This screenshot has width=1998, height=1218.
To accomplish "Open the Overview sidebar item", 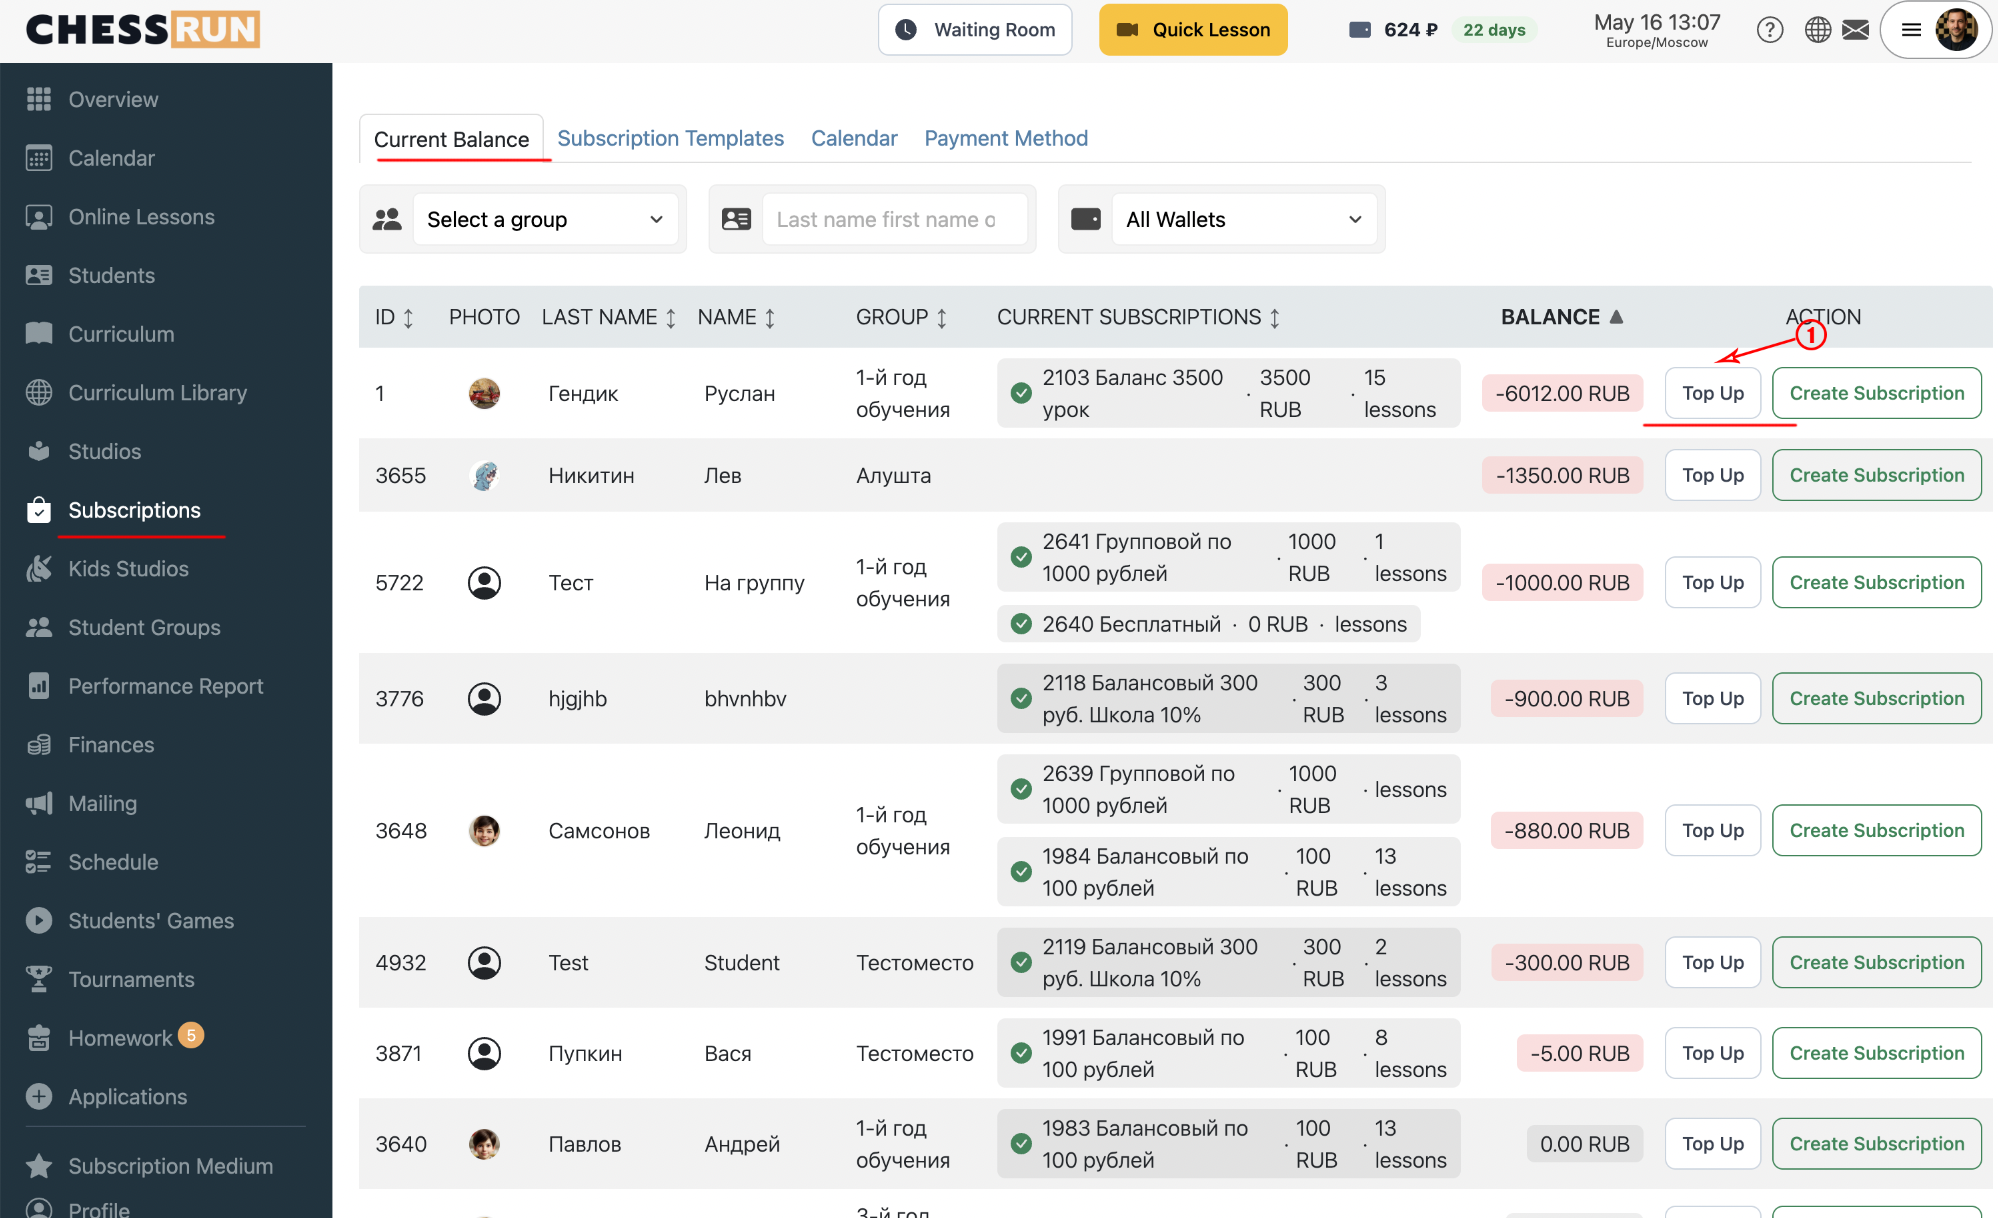I will (113, 100).
